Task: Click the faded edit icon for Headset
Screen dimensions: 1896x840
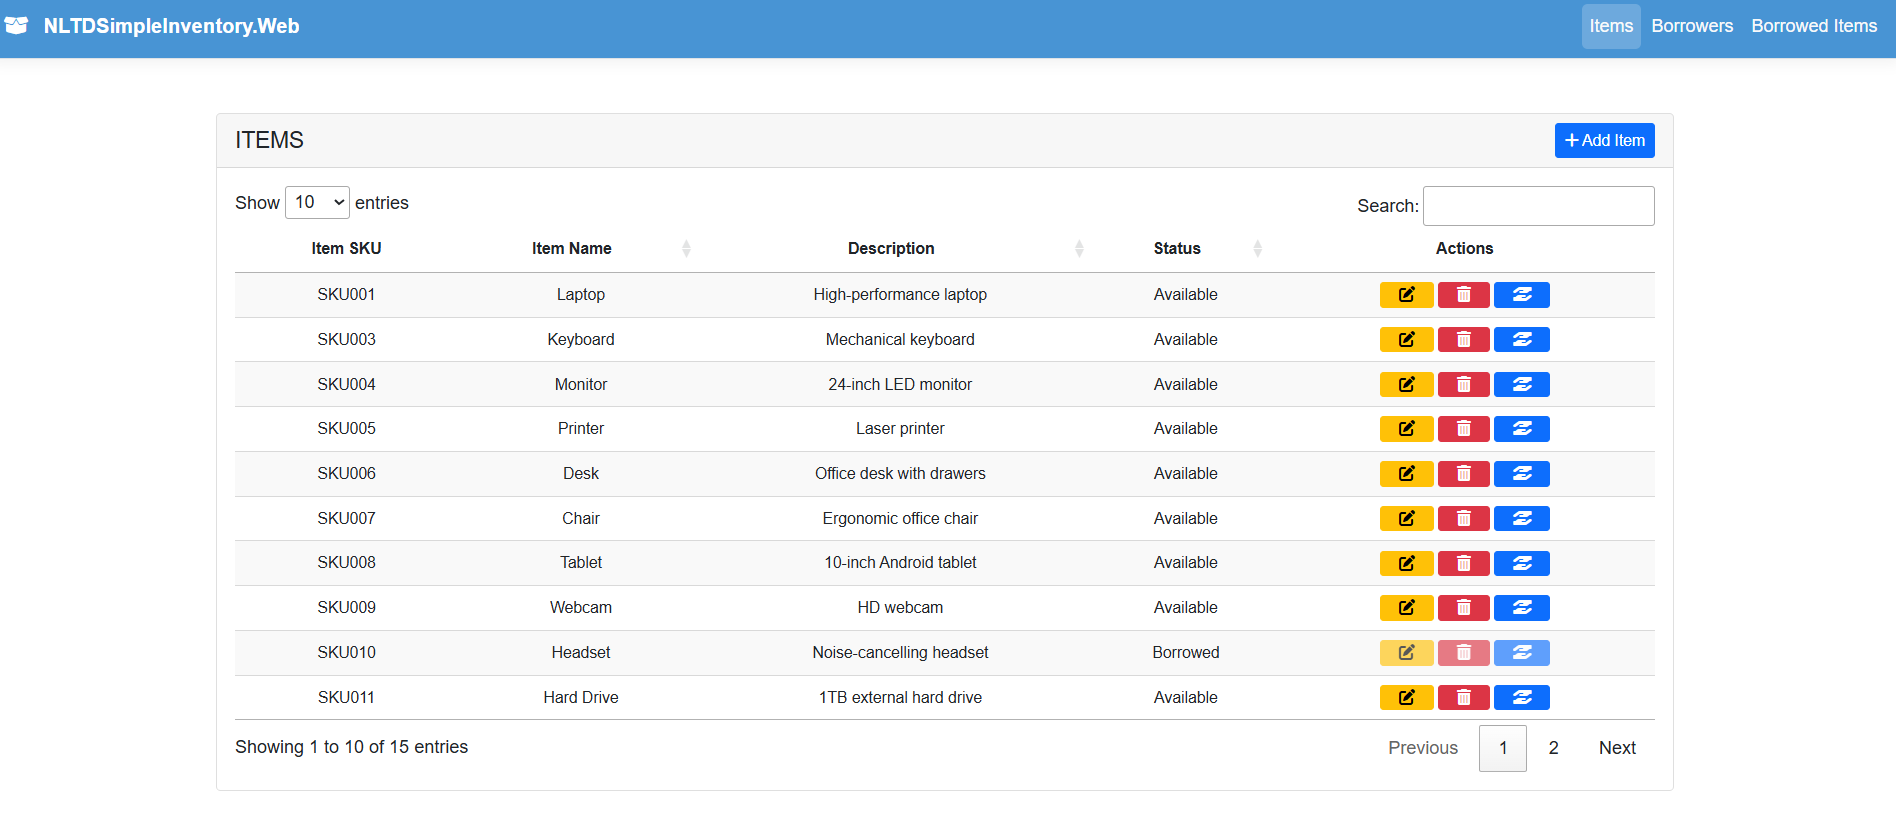Action: point(1406,653)
